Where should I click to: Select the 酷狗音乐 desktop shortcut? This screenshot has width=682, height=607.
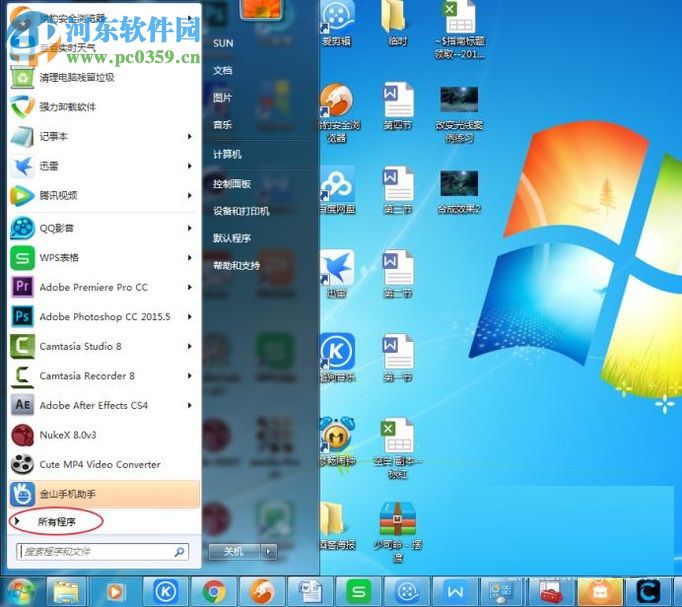tap(337, 358)
